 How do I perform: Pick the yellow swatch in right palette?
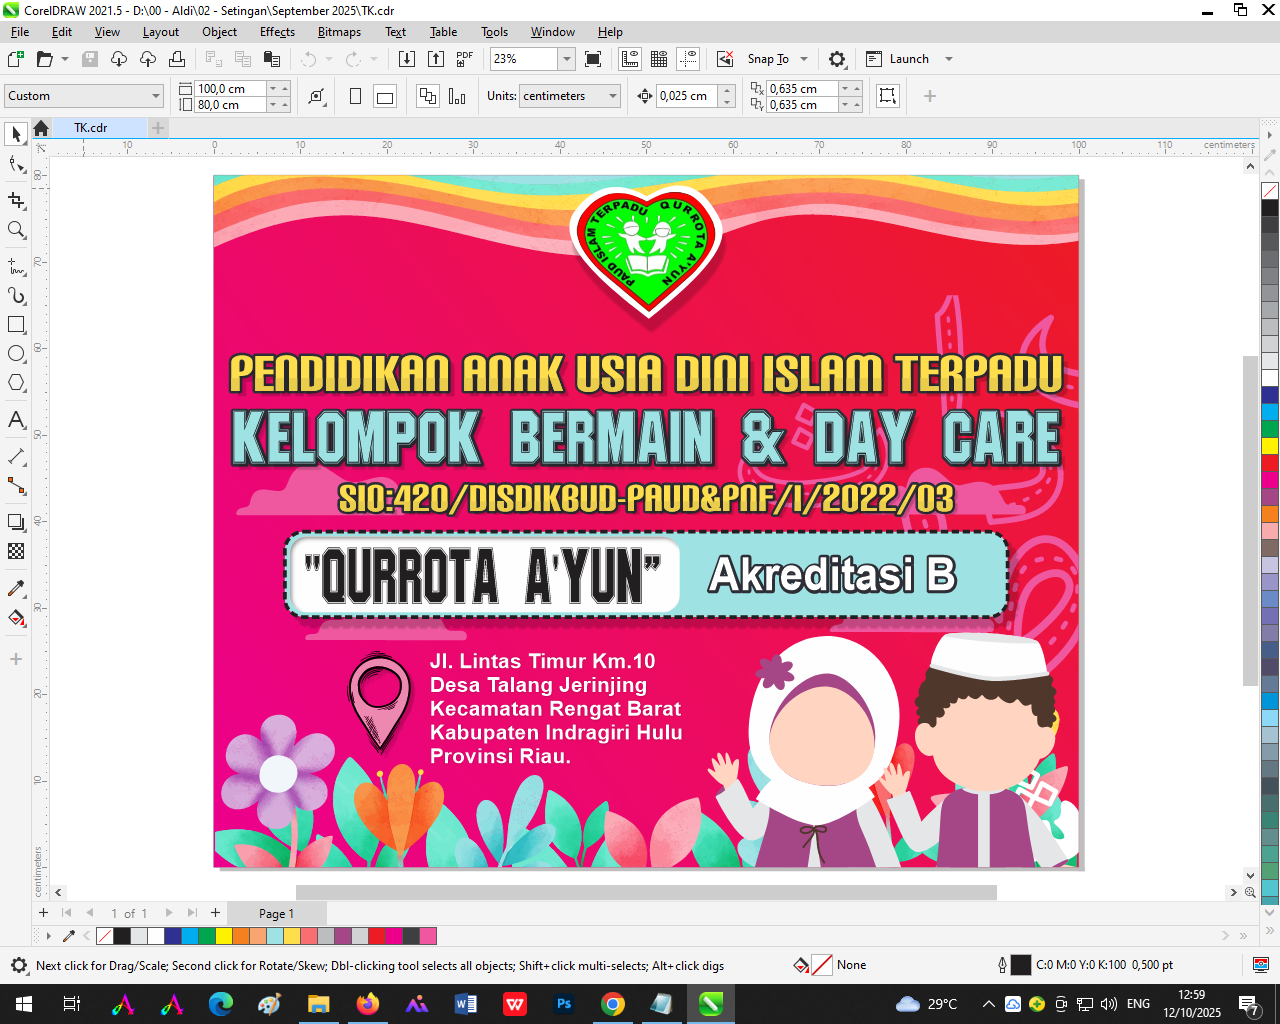point(1270,446)
